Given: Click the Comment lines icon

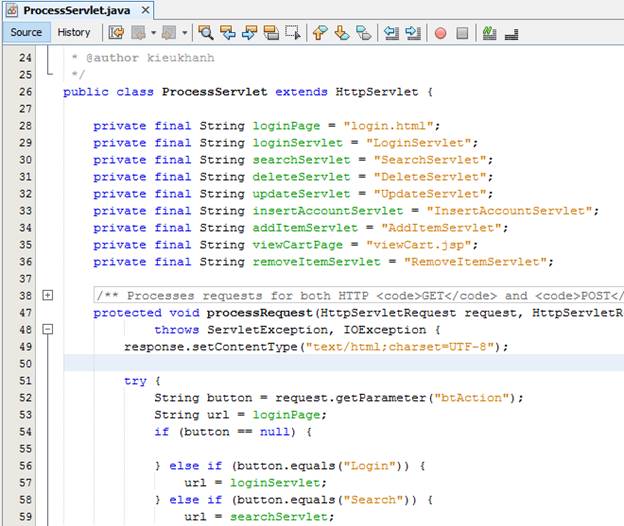Looking at the screenshot, I should [x=489, y=33].
